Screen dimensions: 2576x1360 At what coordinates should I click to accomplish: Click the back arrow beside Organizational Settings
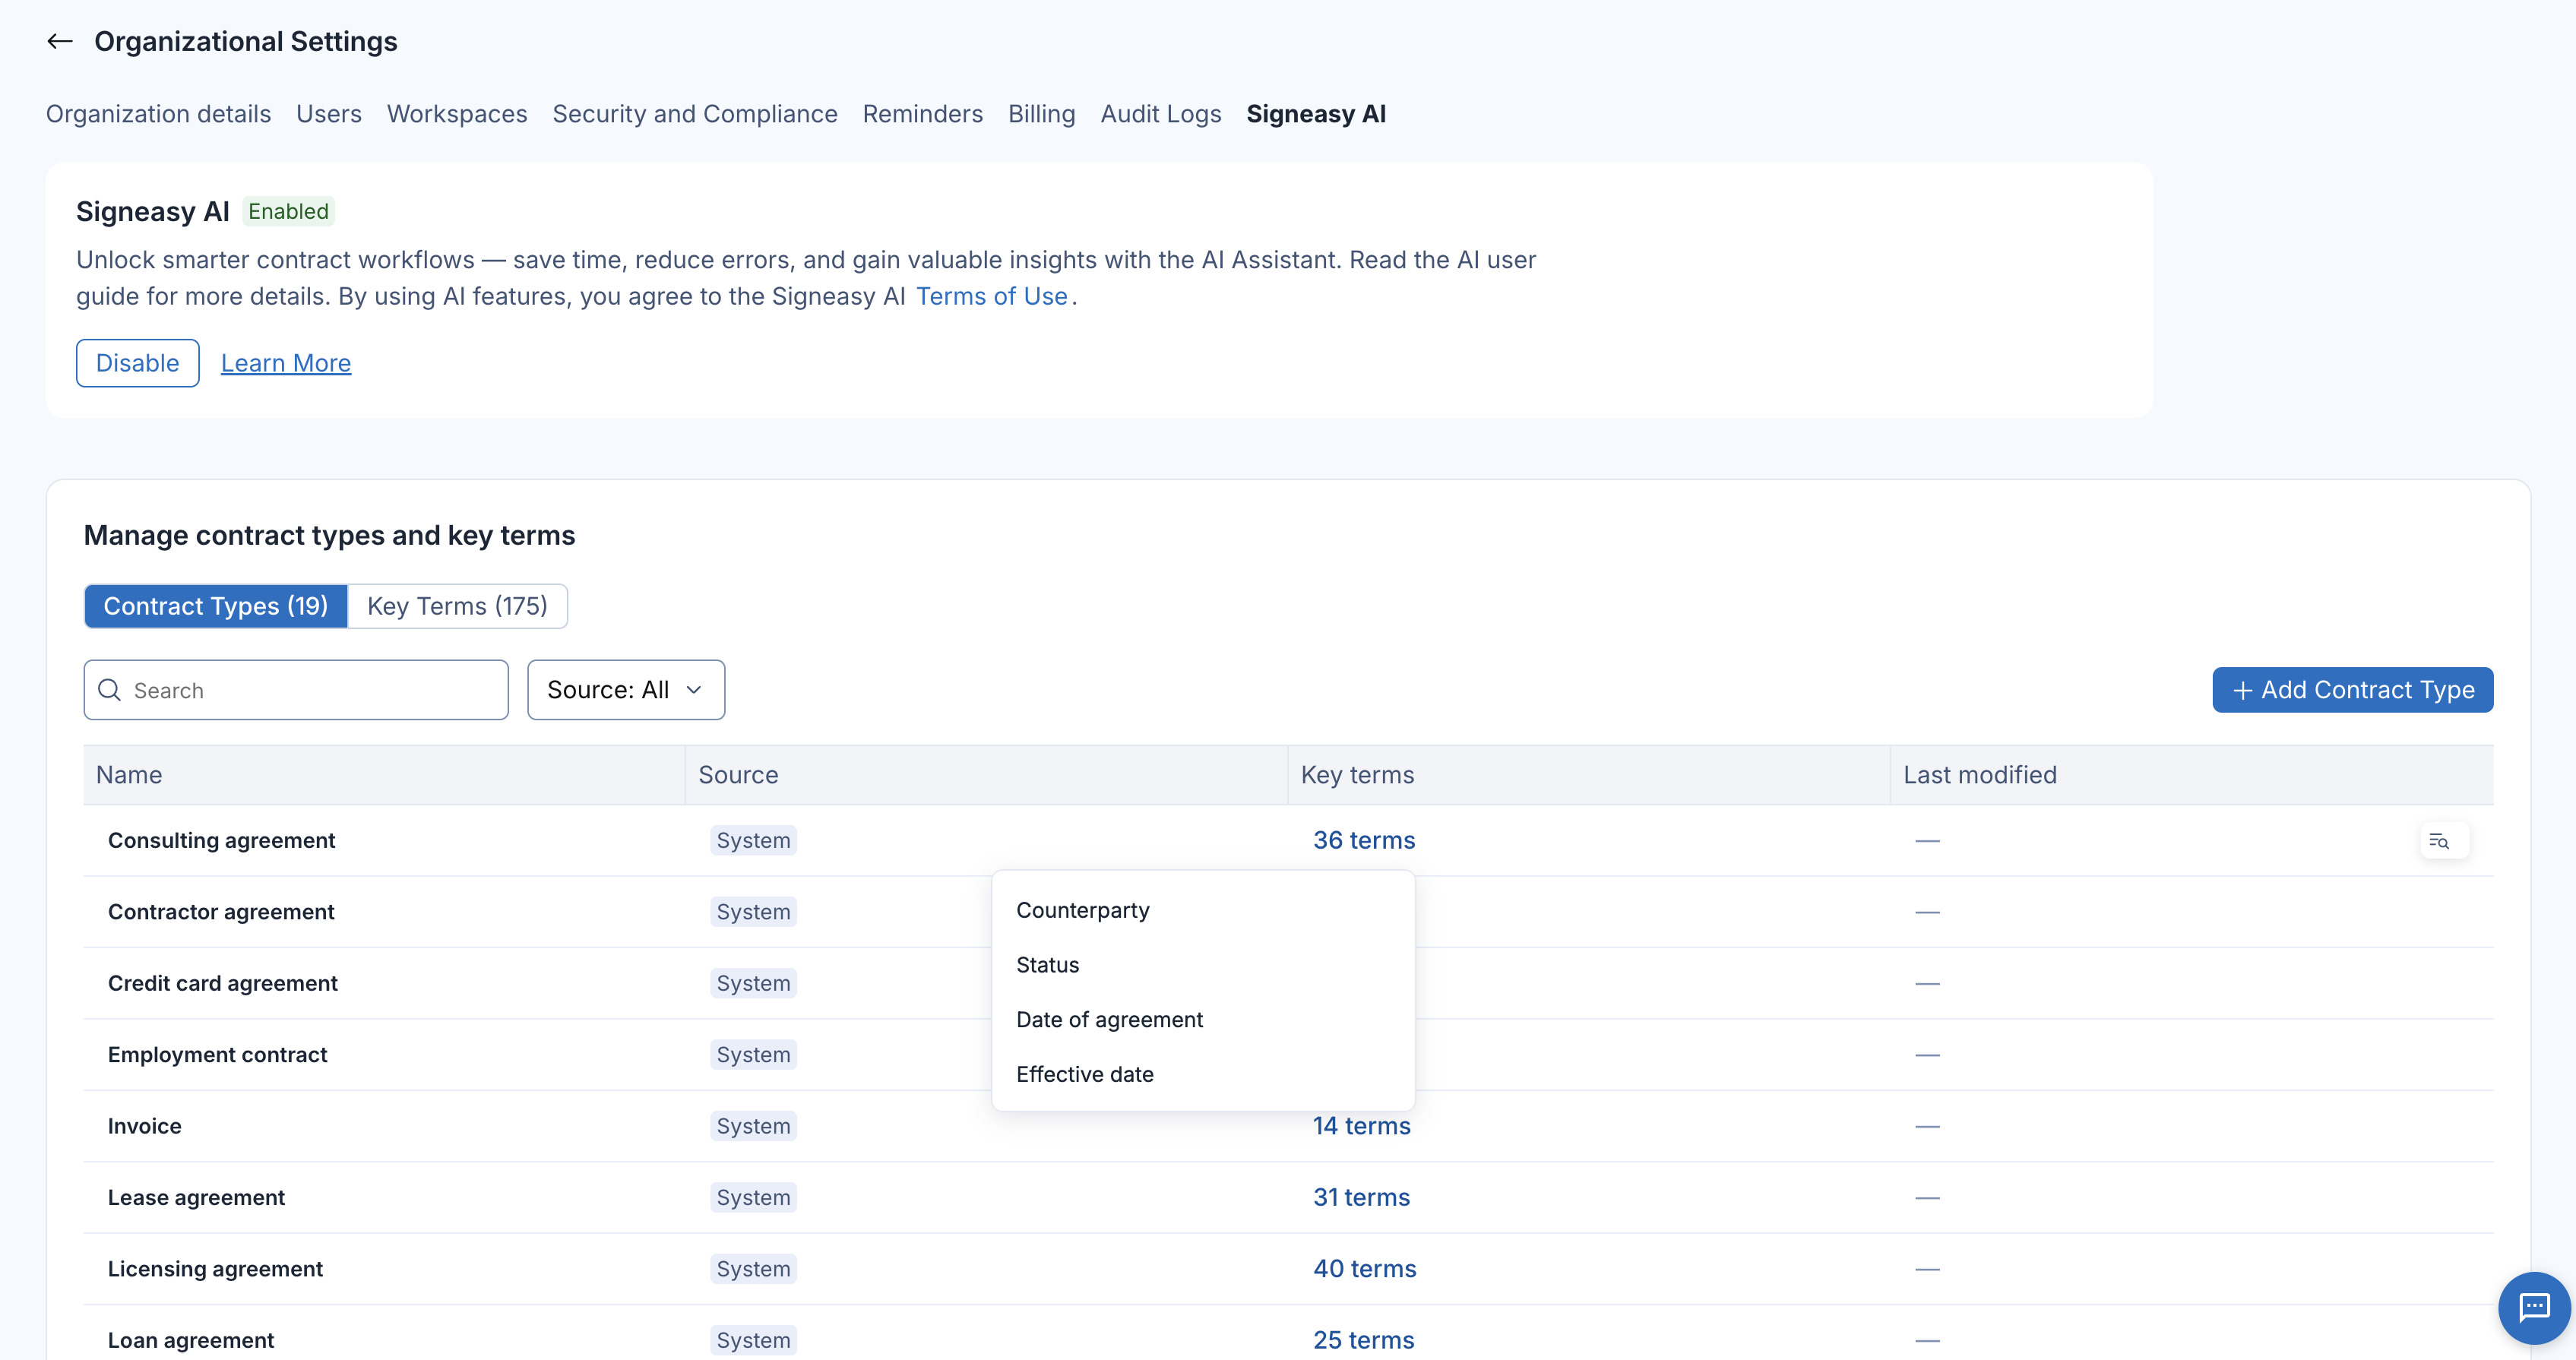(x=60, y=41)
